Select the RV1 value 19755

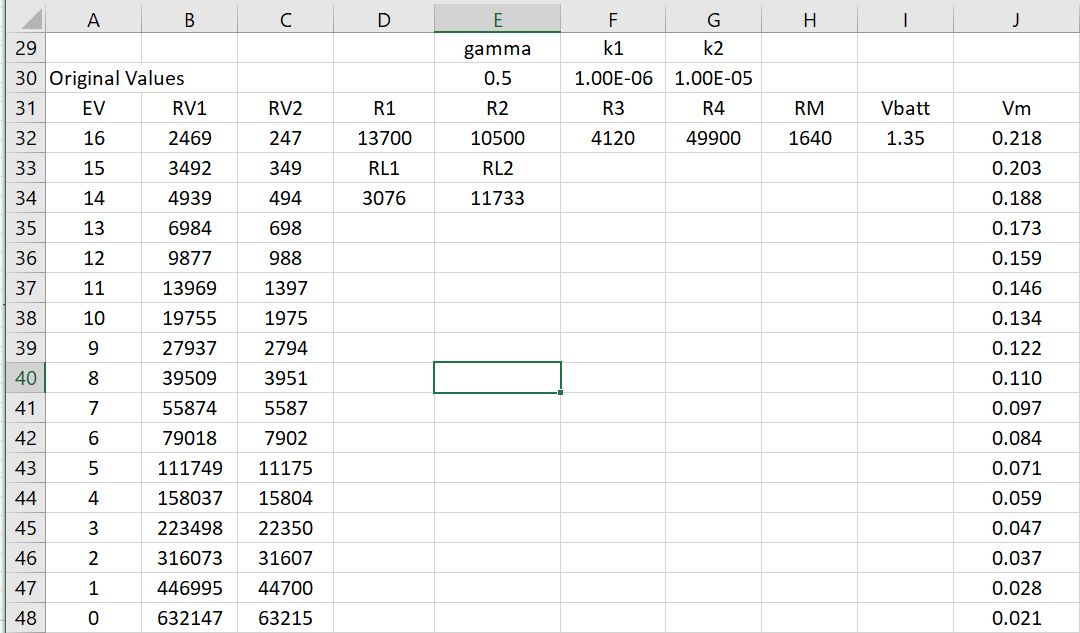click(x=189, y=318)
